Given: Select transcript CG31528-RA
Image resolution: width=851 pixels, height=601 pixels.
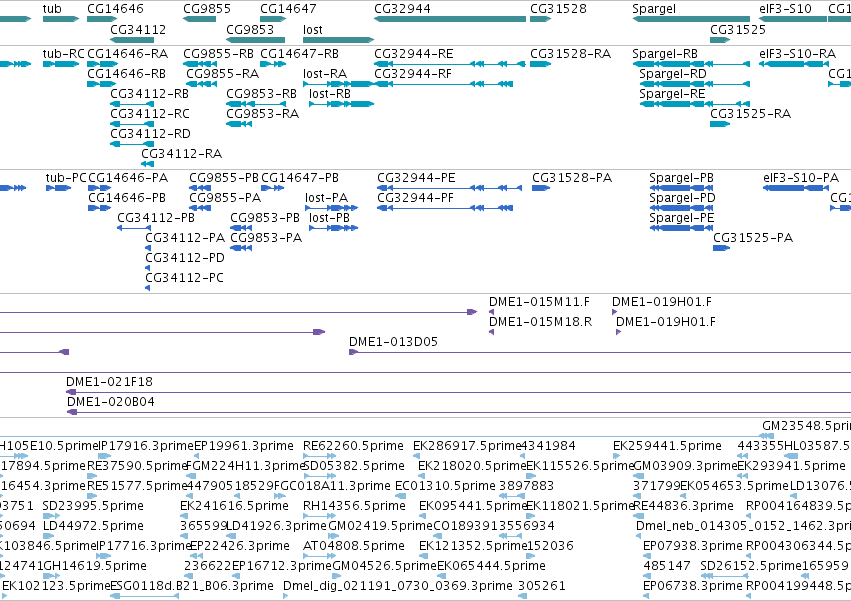Looking at the screenshot, I should [541, 64].
